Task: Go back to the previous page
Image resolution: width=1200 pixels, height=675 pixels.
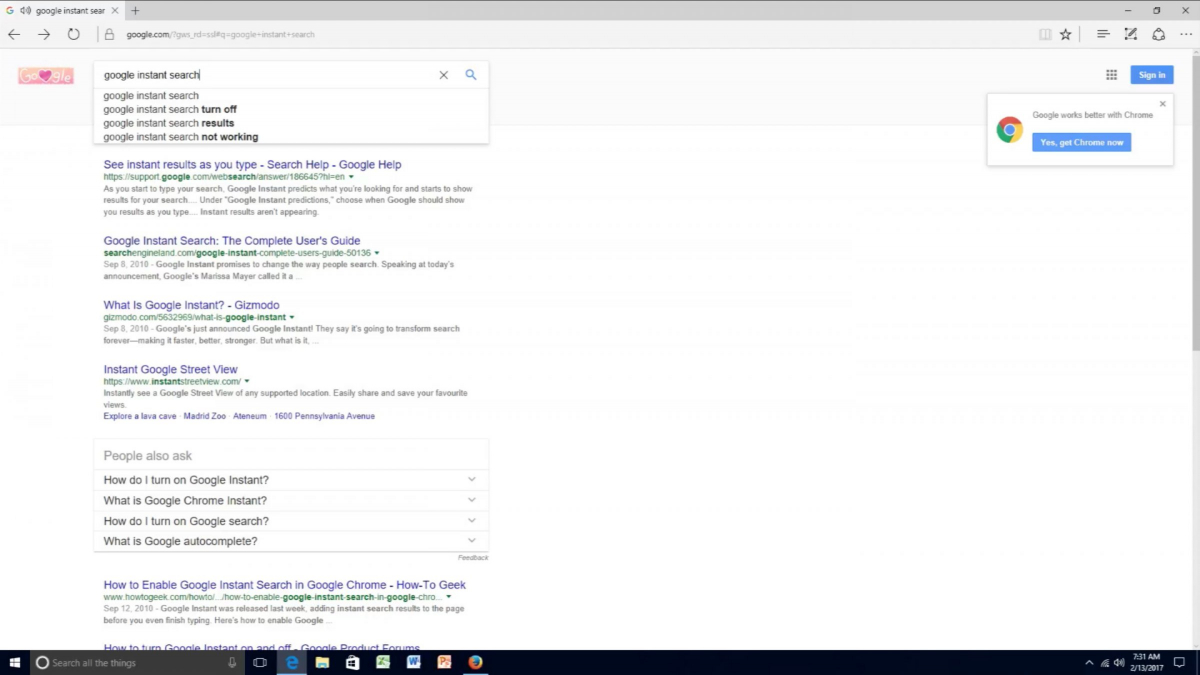Action: click(x=14, y=34)
